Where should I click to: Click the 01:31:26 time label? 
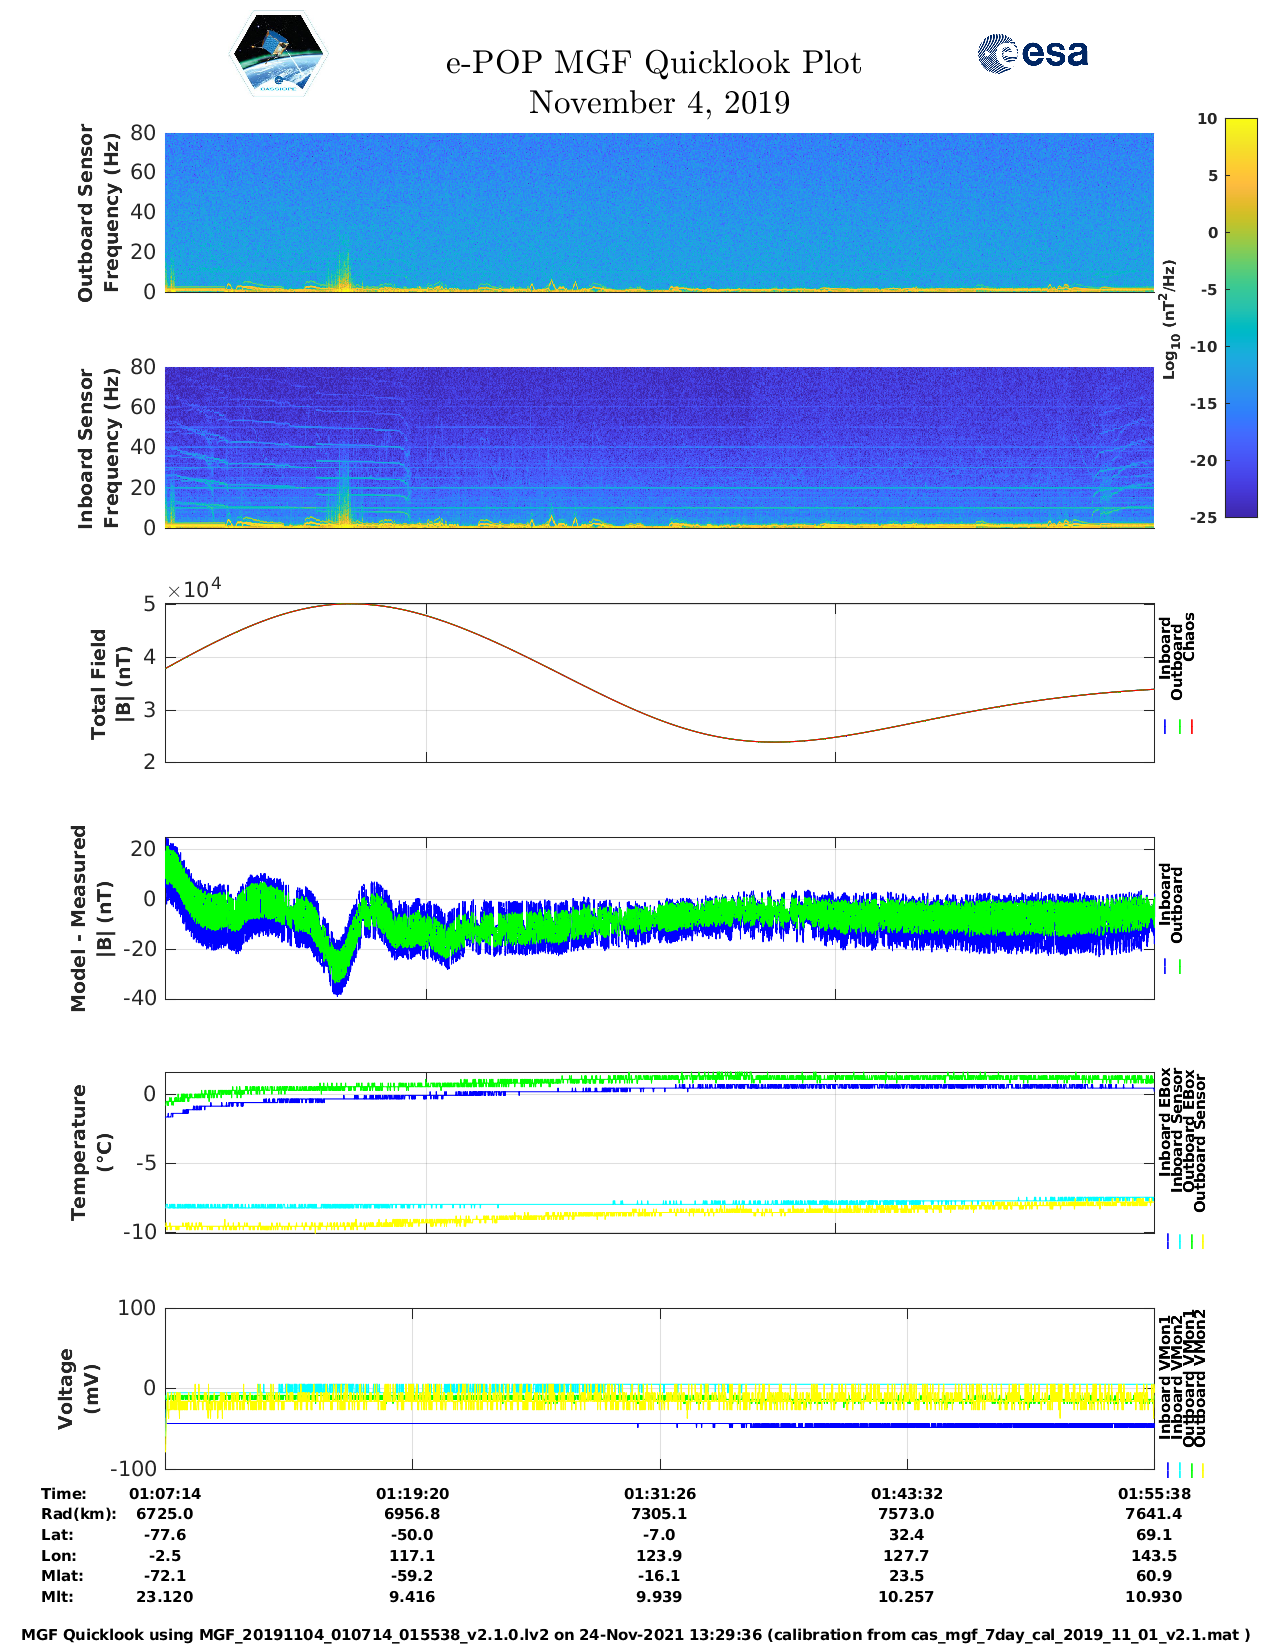point(660,1494)
